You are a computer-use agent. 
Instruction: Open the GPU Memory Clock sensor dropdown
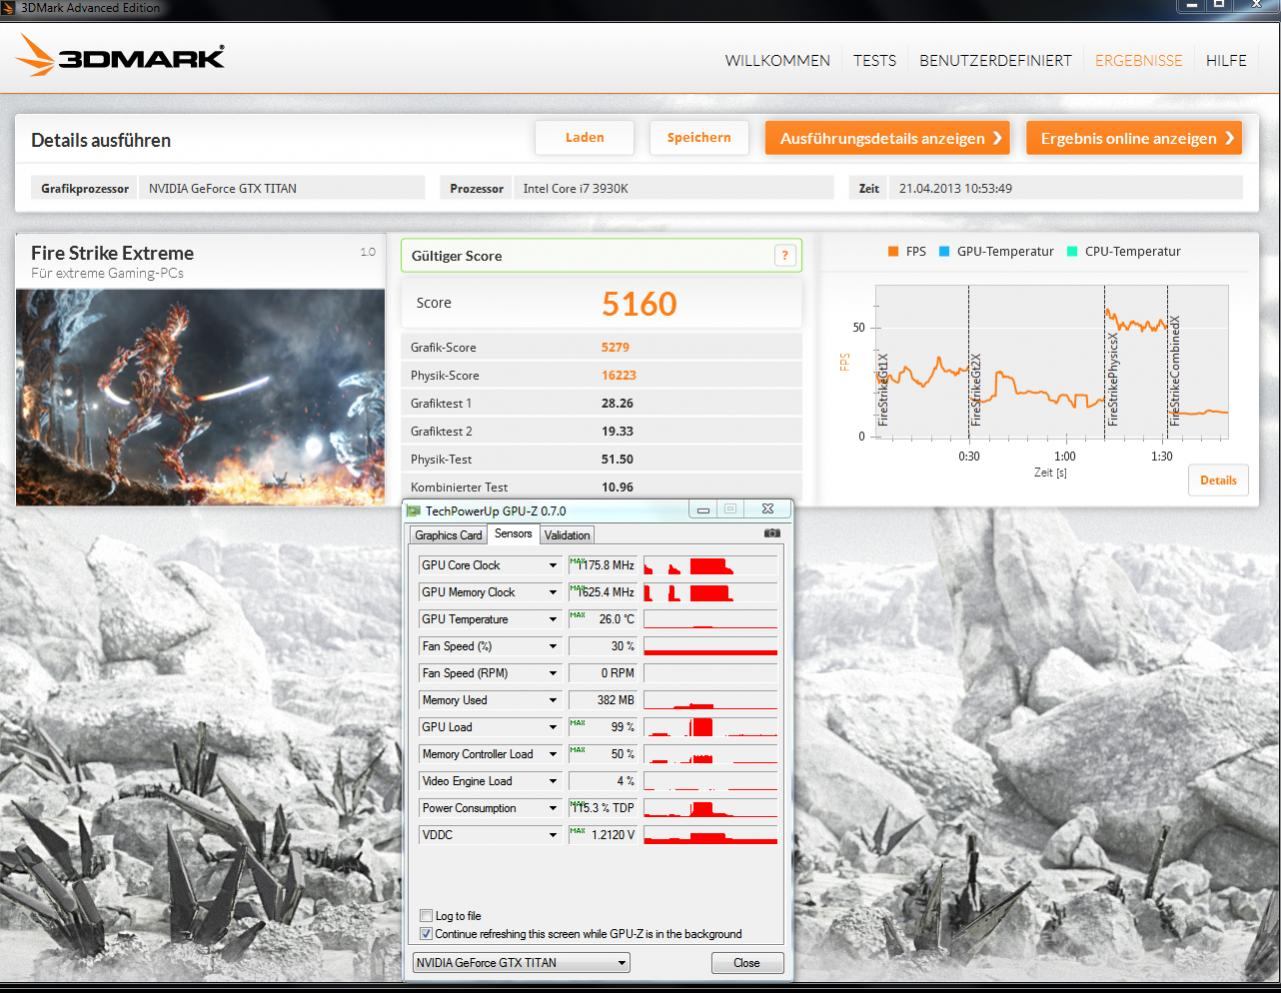[x=552, y=593]
